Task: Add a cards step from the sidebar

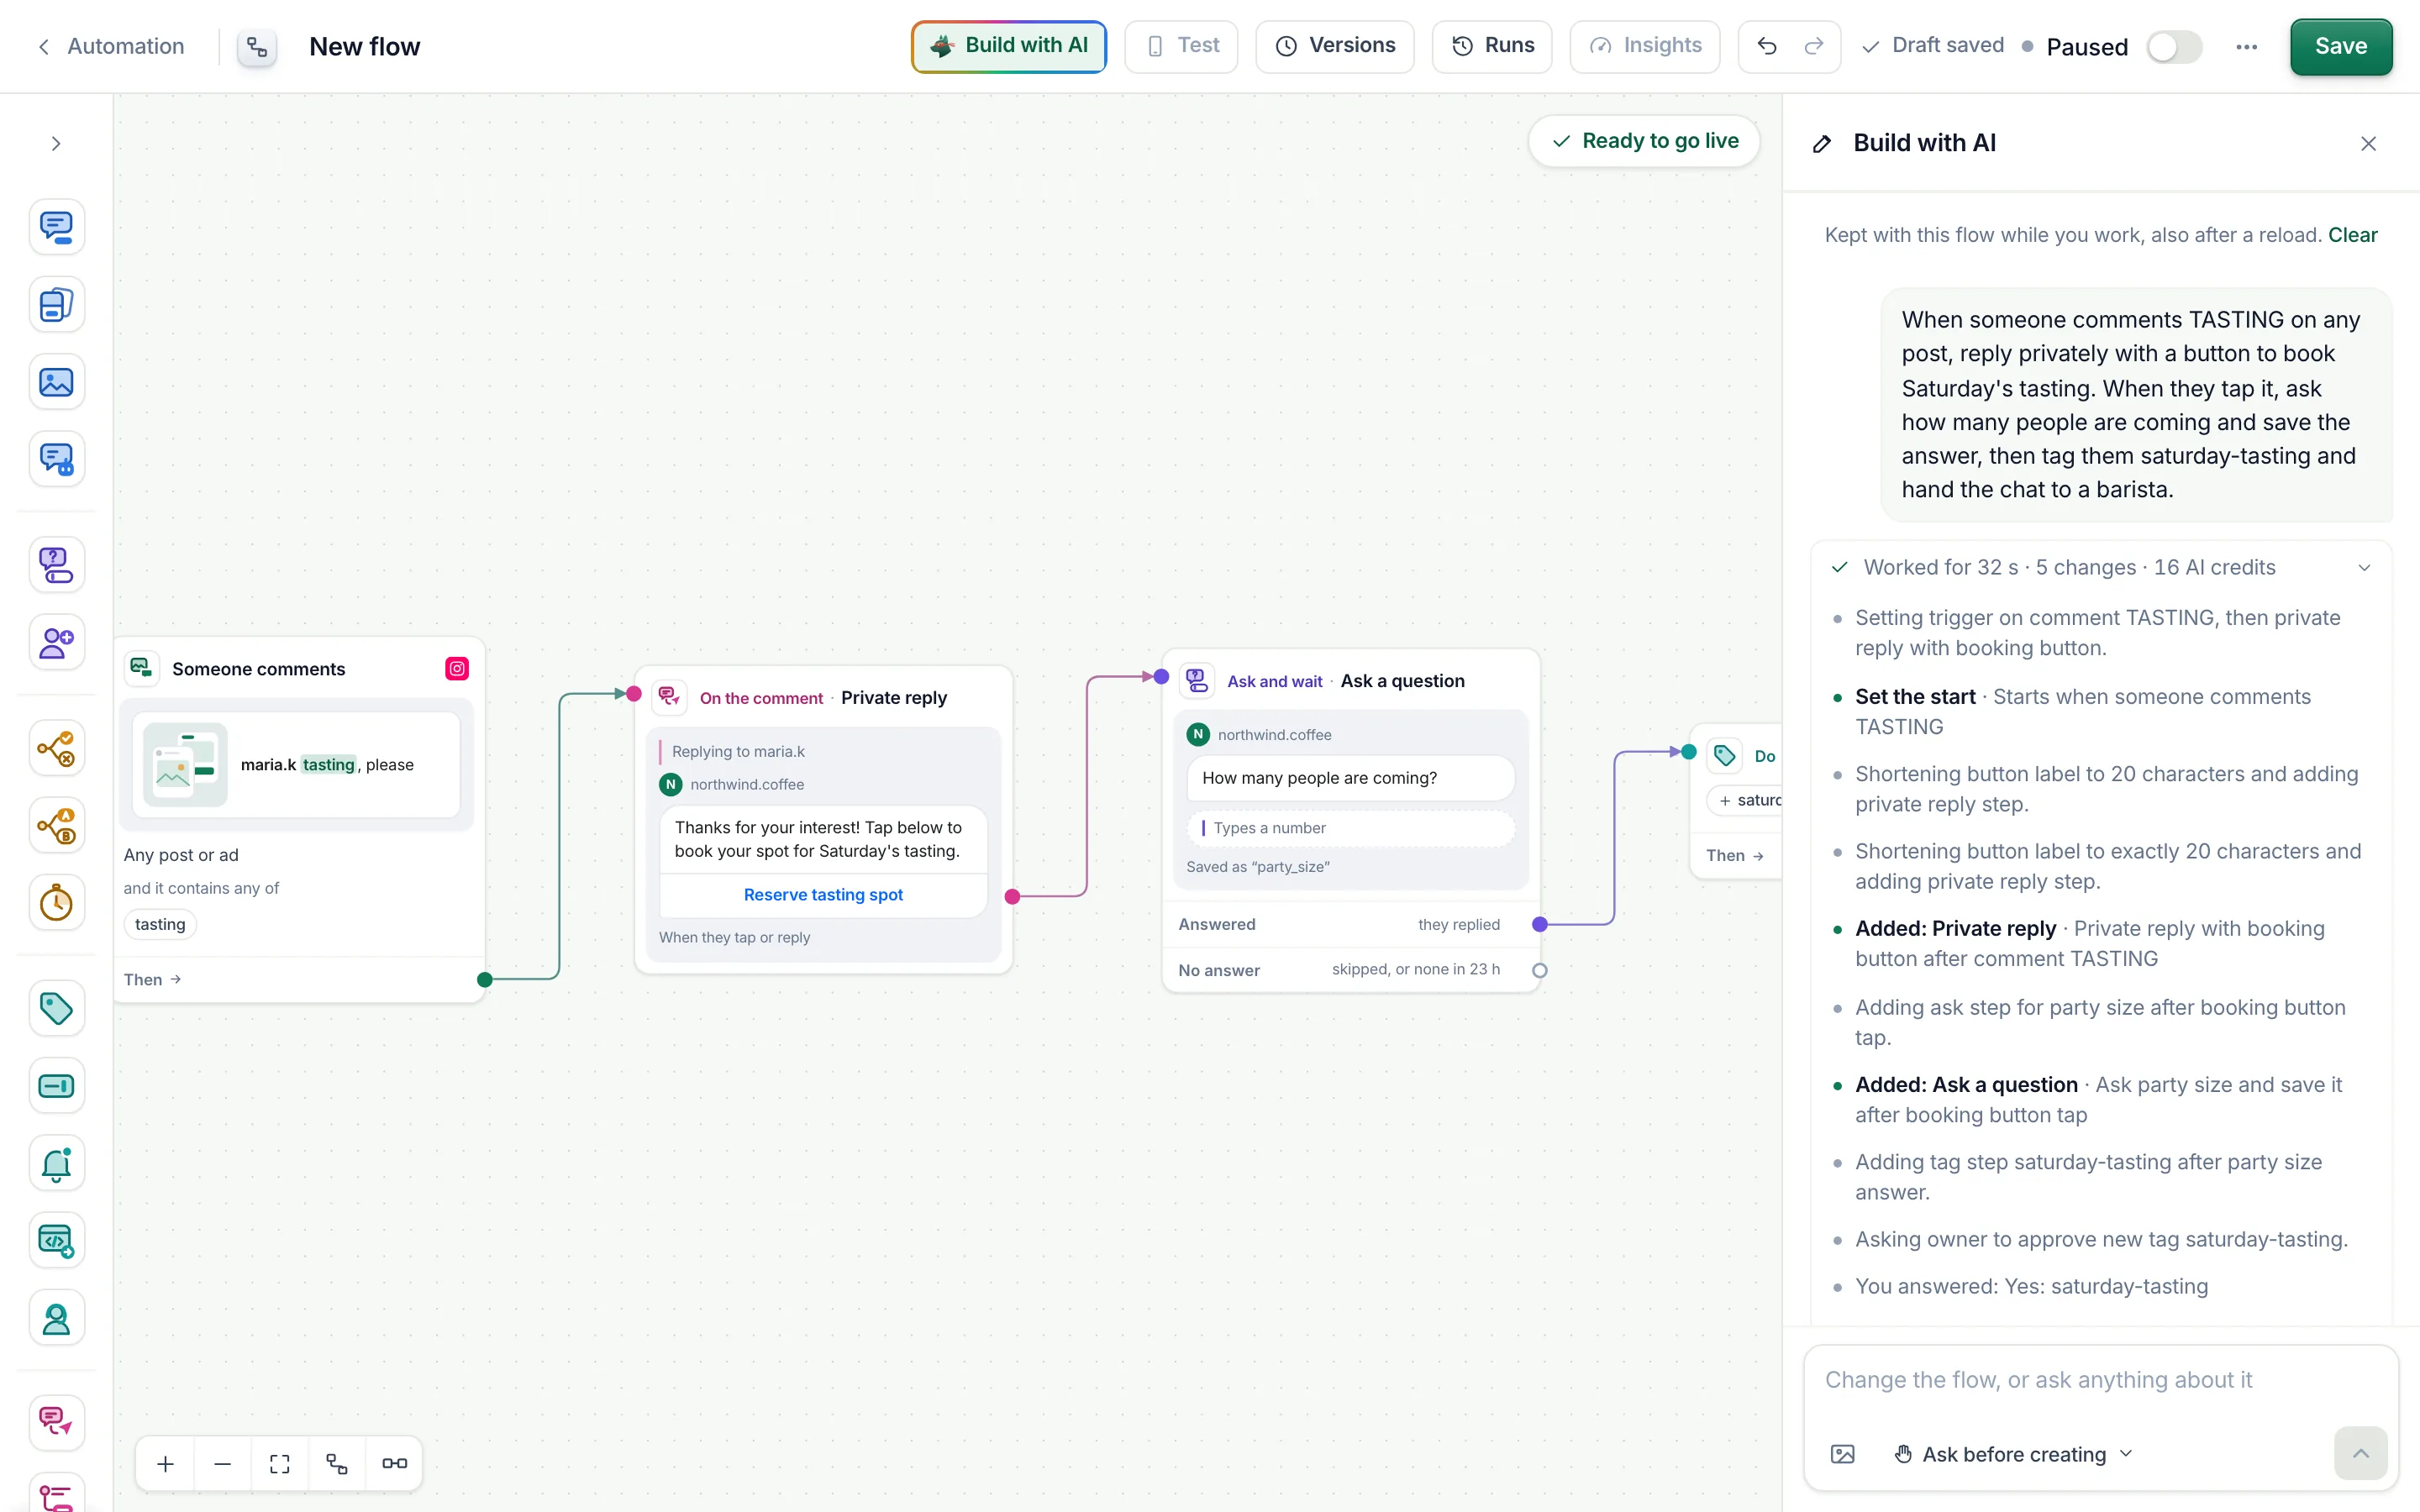Action: pos(57,305)
